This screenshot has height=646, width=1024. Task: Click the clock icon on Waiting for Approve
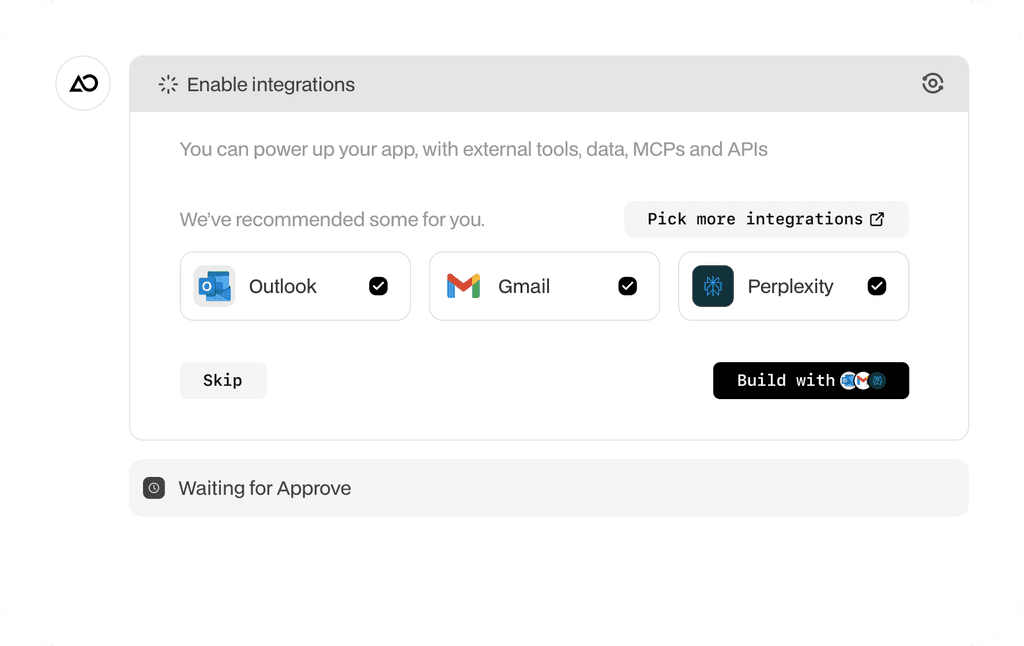(x=154, y=488)
